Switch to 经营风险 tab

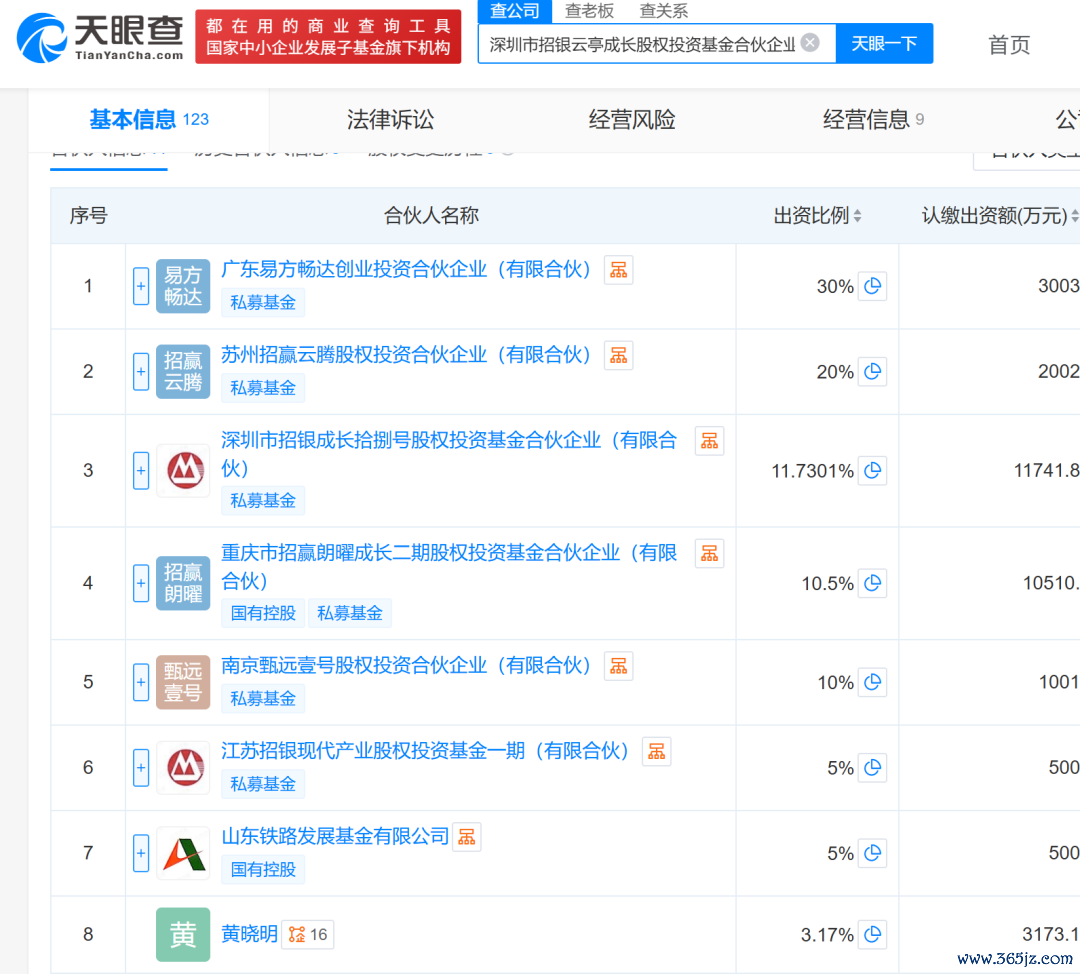(632, 120)
